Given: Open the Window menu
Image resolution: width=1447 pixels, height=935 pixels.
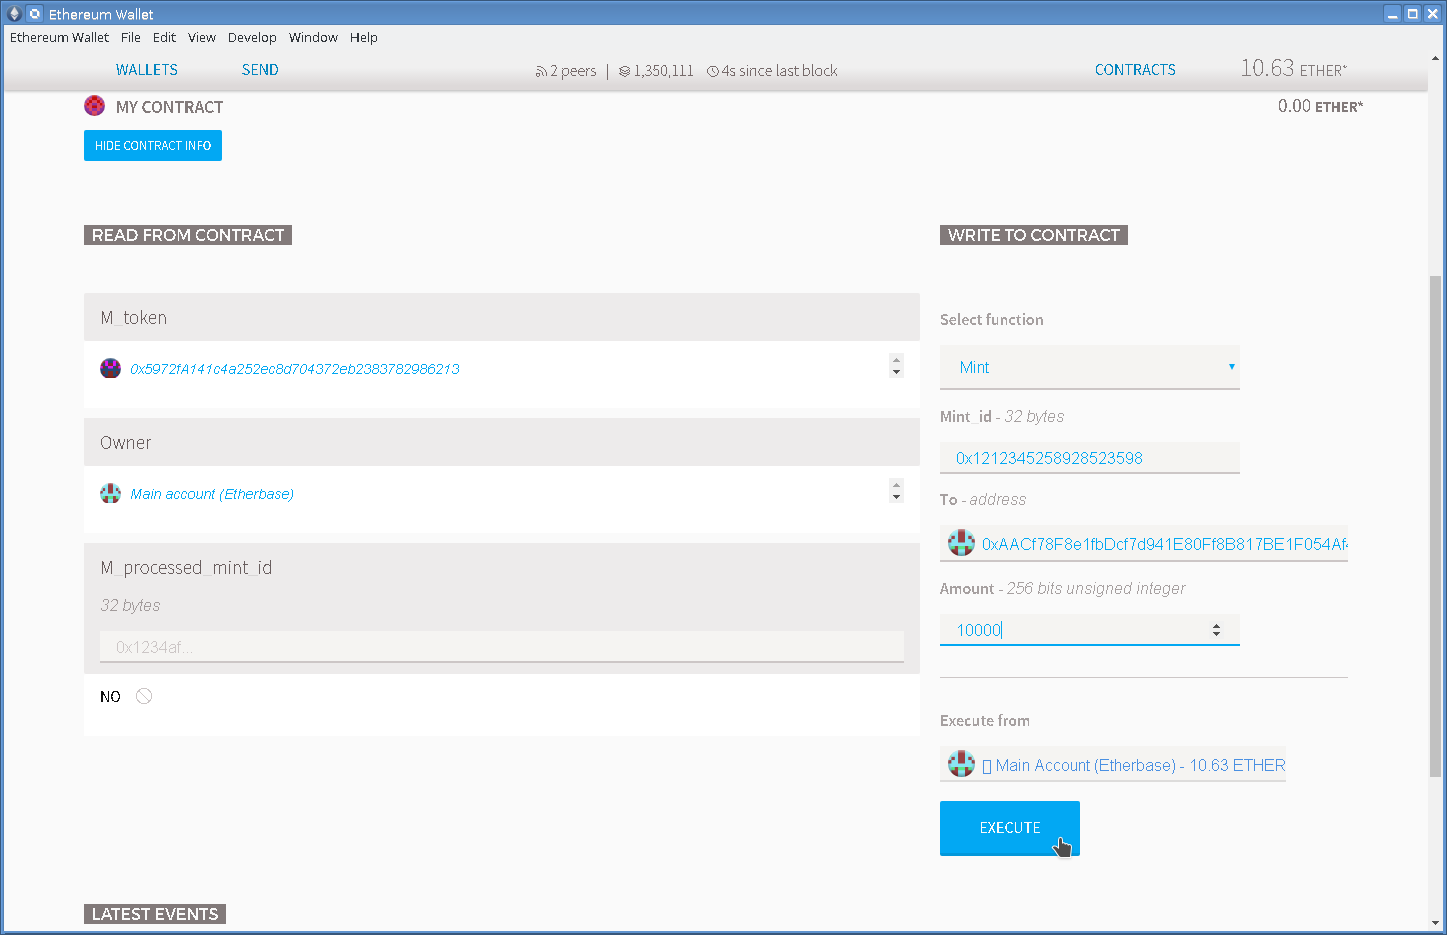Looking at the screenshot, I should tap(313, 37).
